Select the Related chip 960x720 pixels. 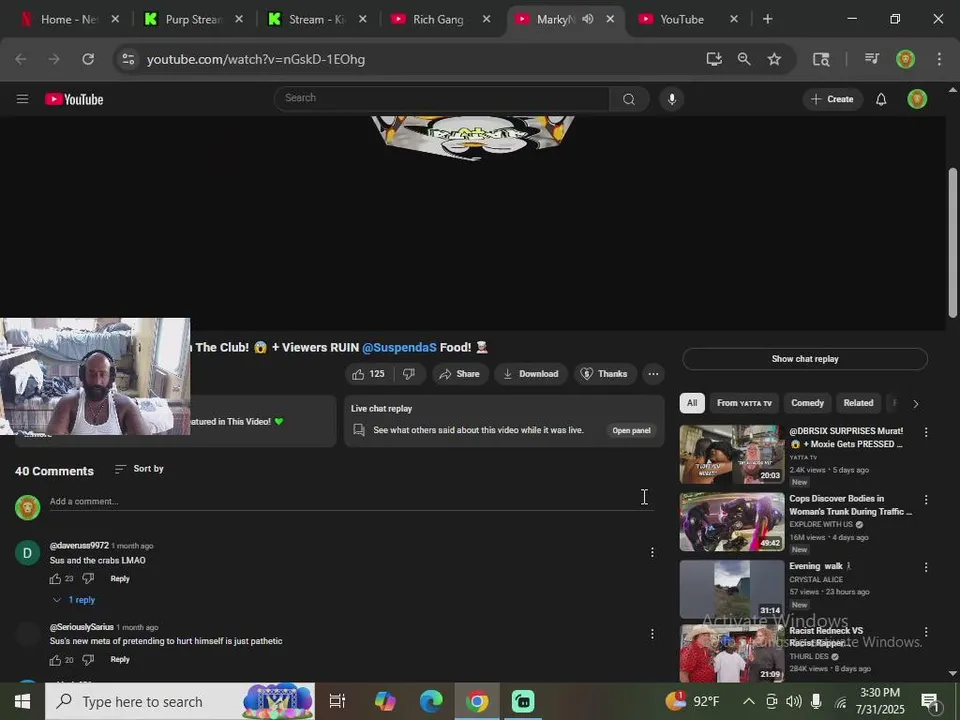pos(858,403)
